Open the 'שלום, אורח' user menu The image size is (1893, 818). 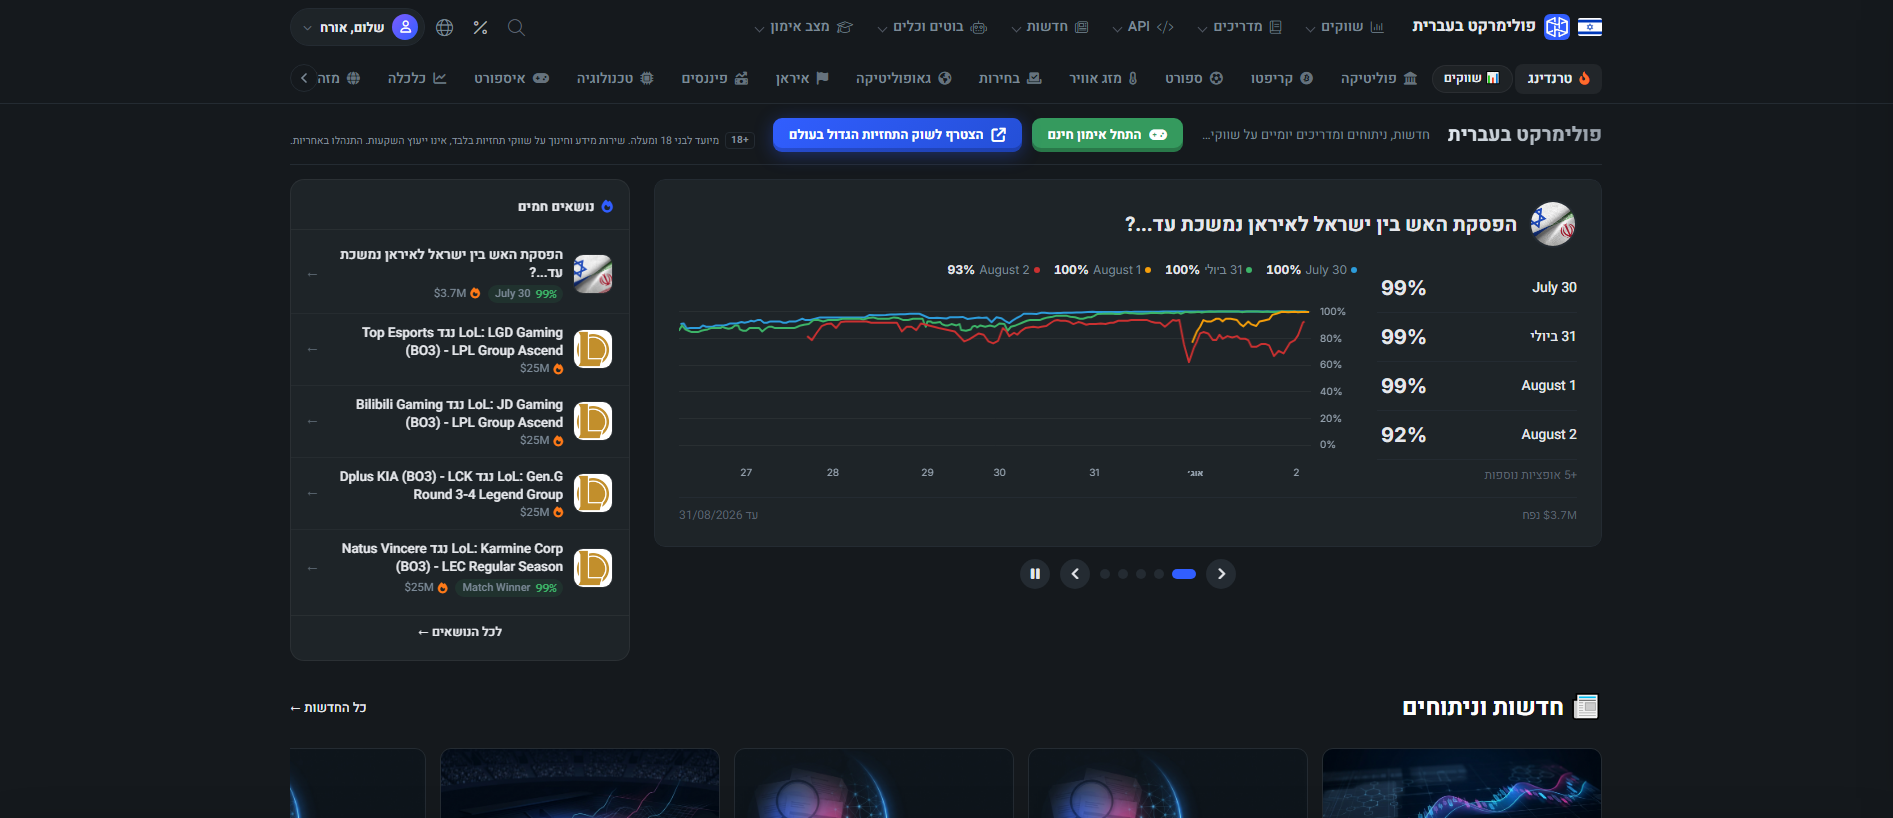[x=357, y=27]
